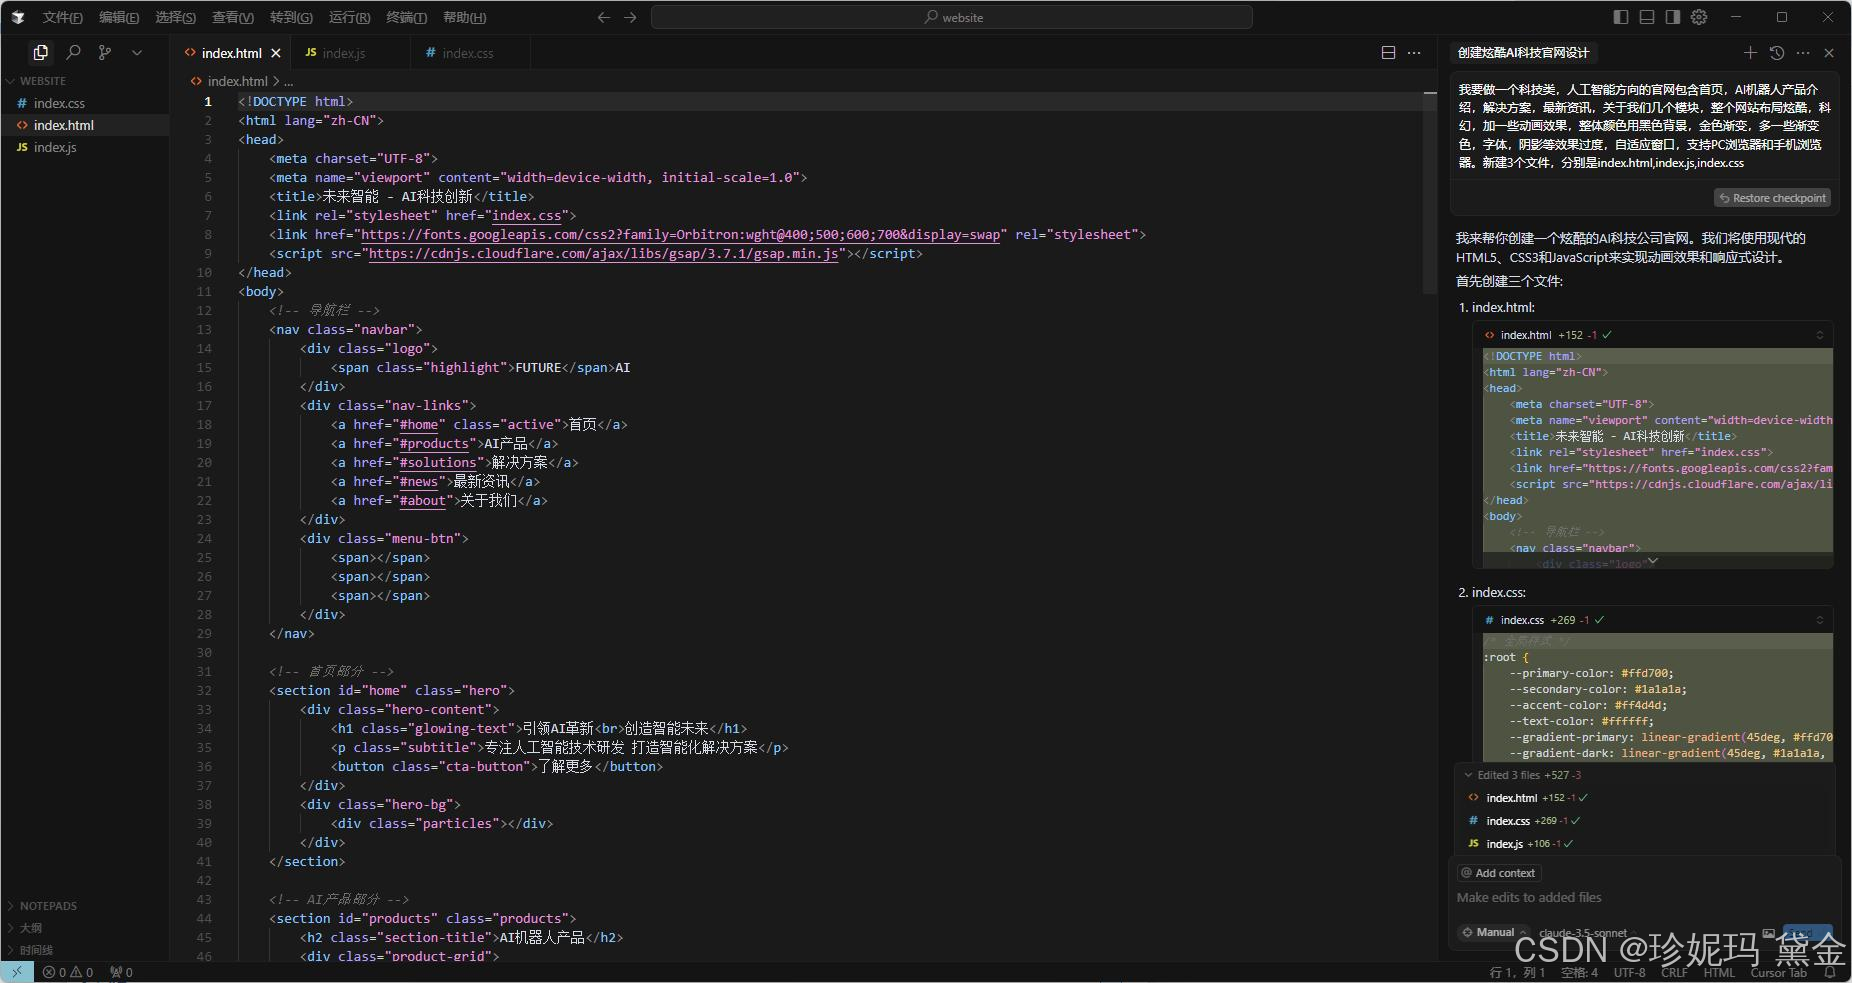Click the Cursor app logo in title bar
Image resolution: width=1852 pixels, height=983 pixels.
point(18,17)
